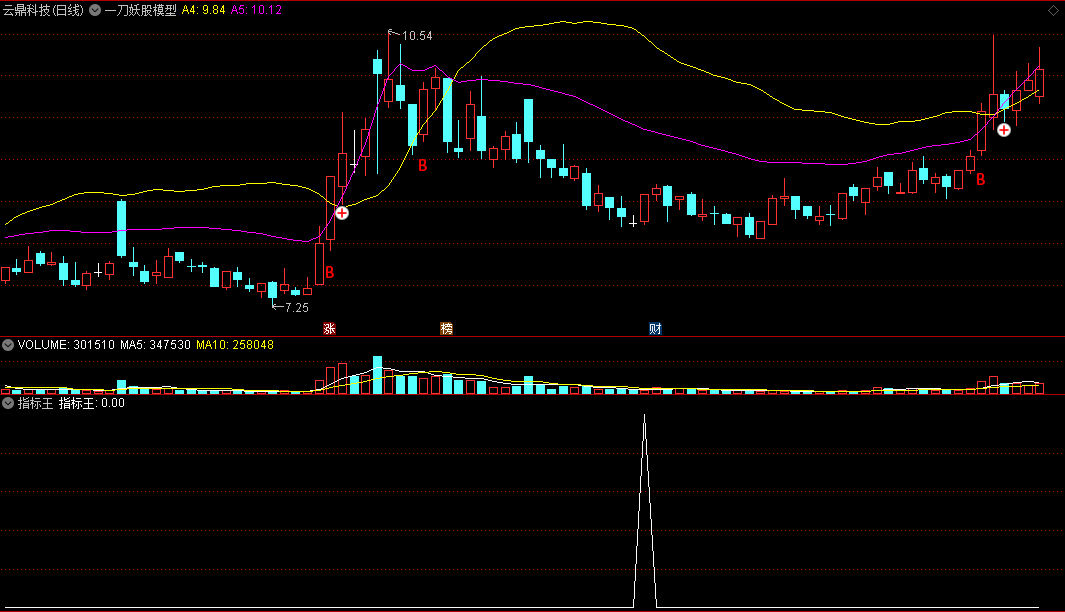Click the 指标王: 0.00 value readout
Image resolution: width=1065 pixels, height=612 pixels.
click(x=92, y=403)
